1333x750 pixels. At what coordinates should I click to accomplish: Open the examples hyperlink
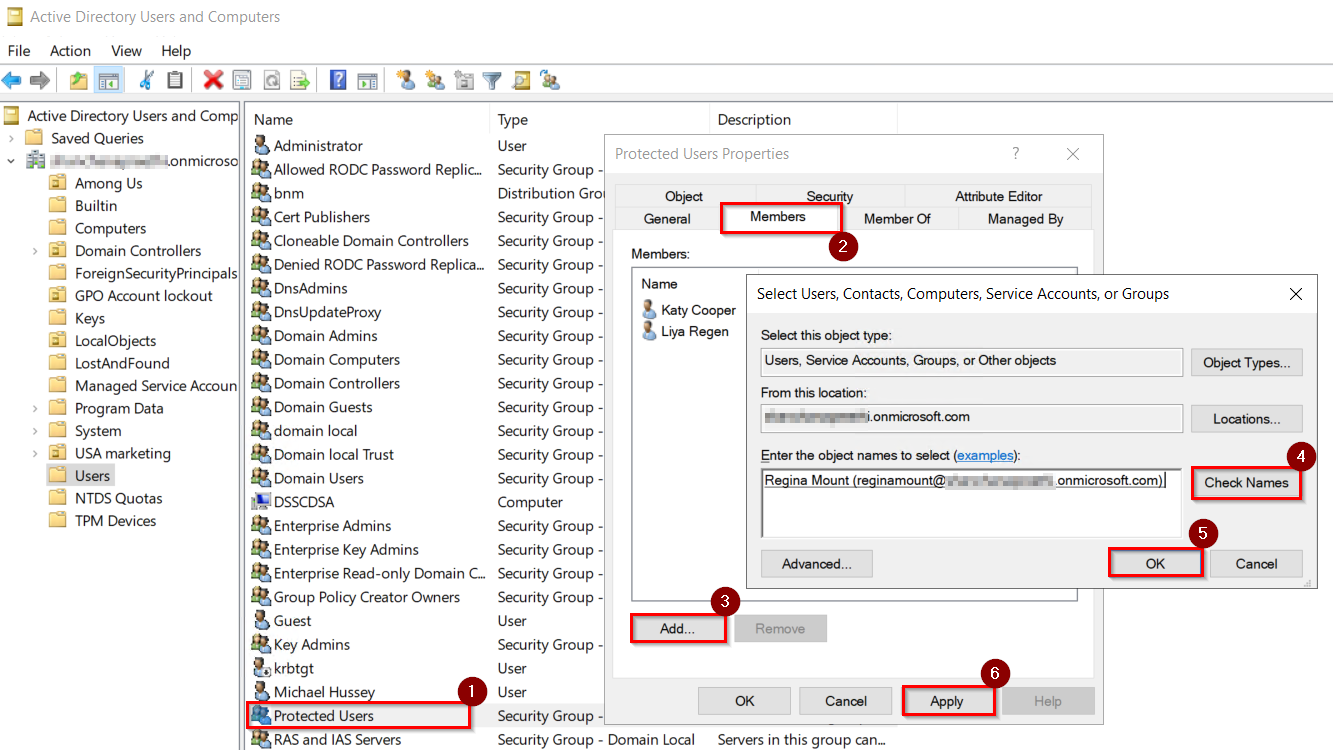coord(986,456)
